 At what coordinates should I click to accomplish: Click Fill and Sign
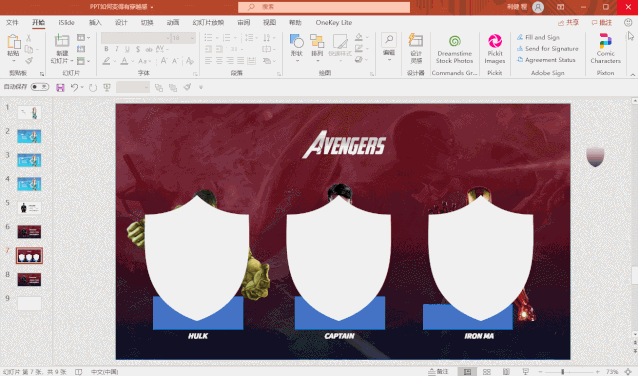538,37
